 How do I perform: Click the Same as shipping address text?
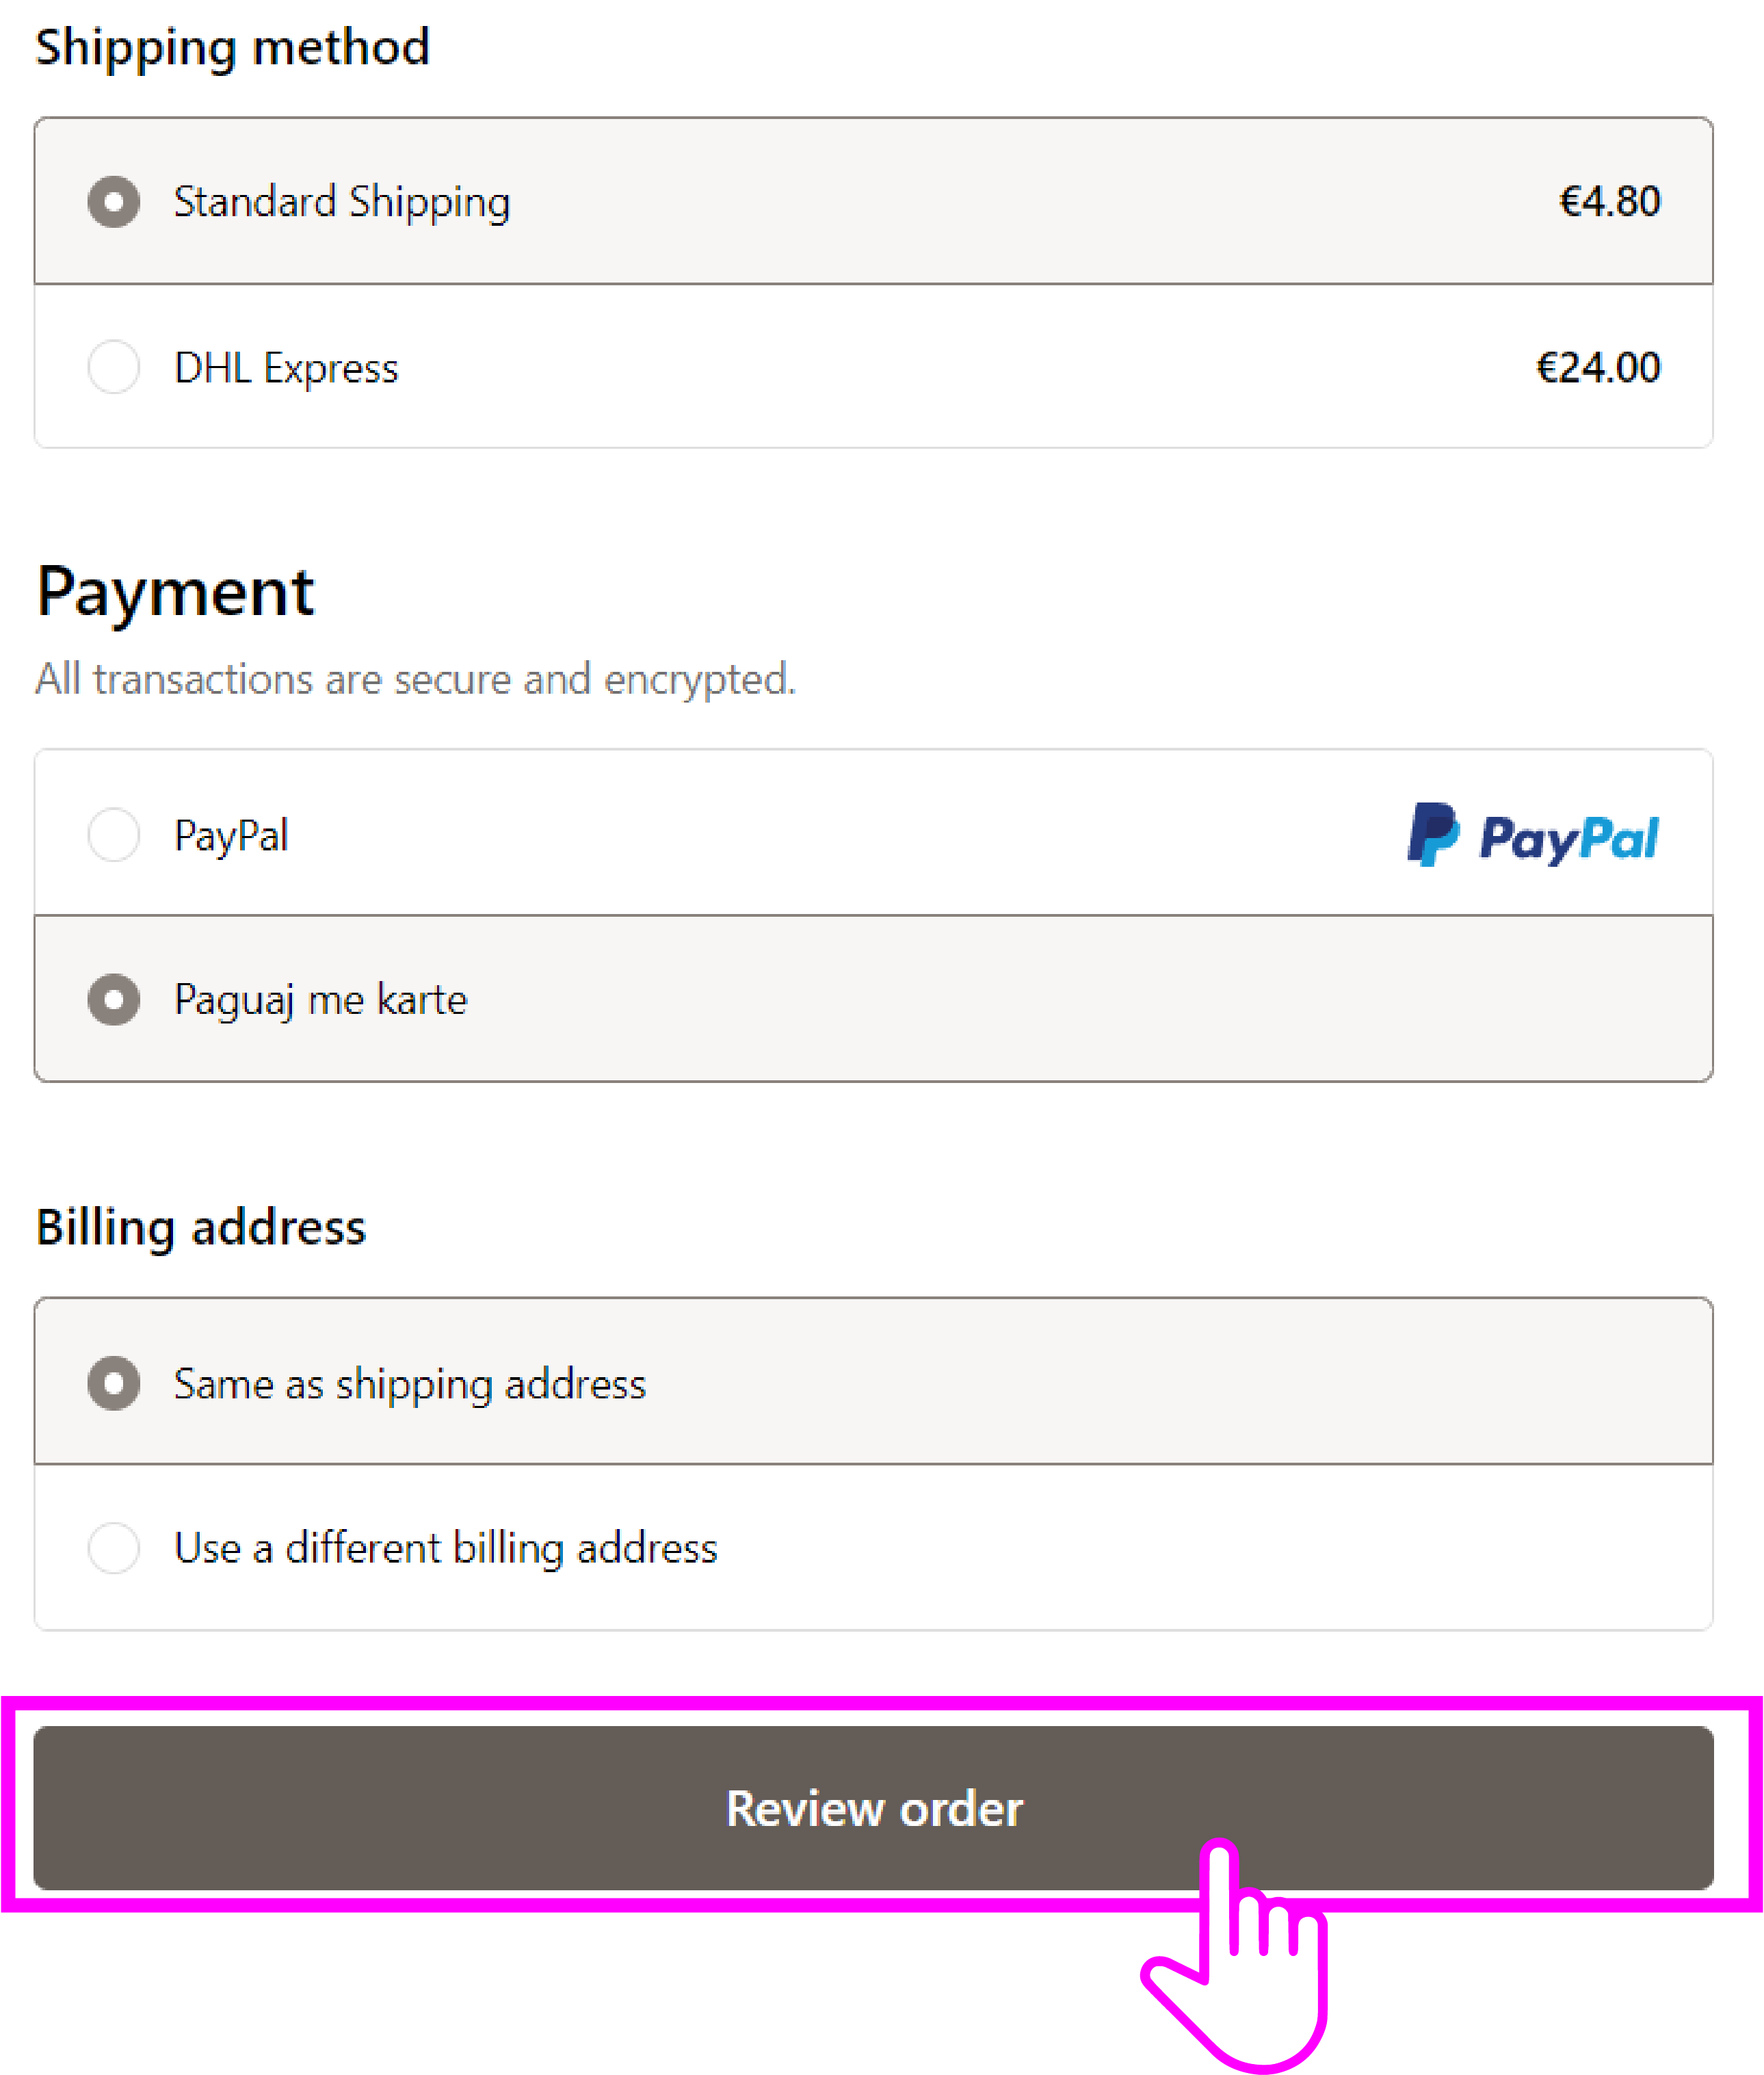point(410,1384)
